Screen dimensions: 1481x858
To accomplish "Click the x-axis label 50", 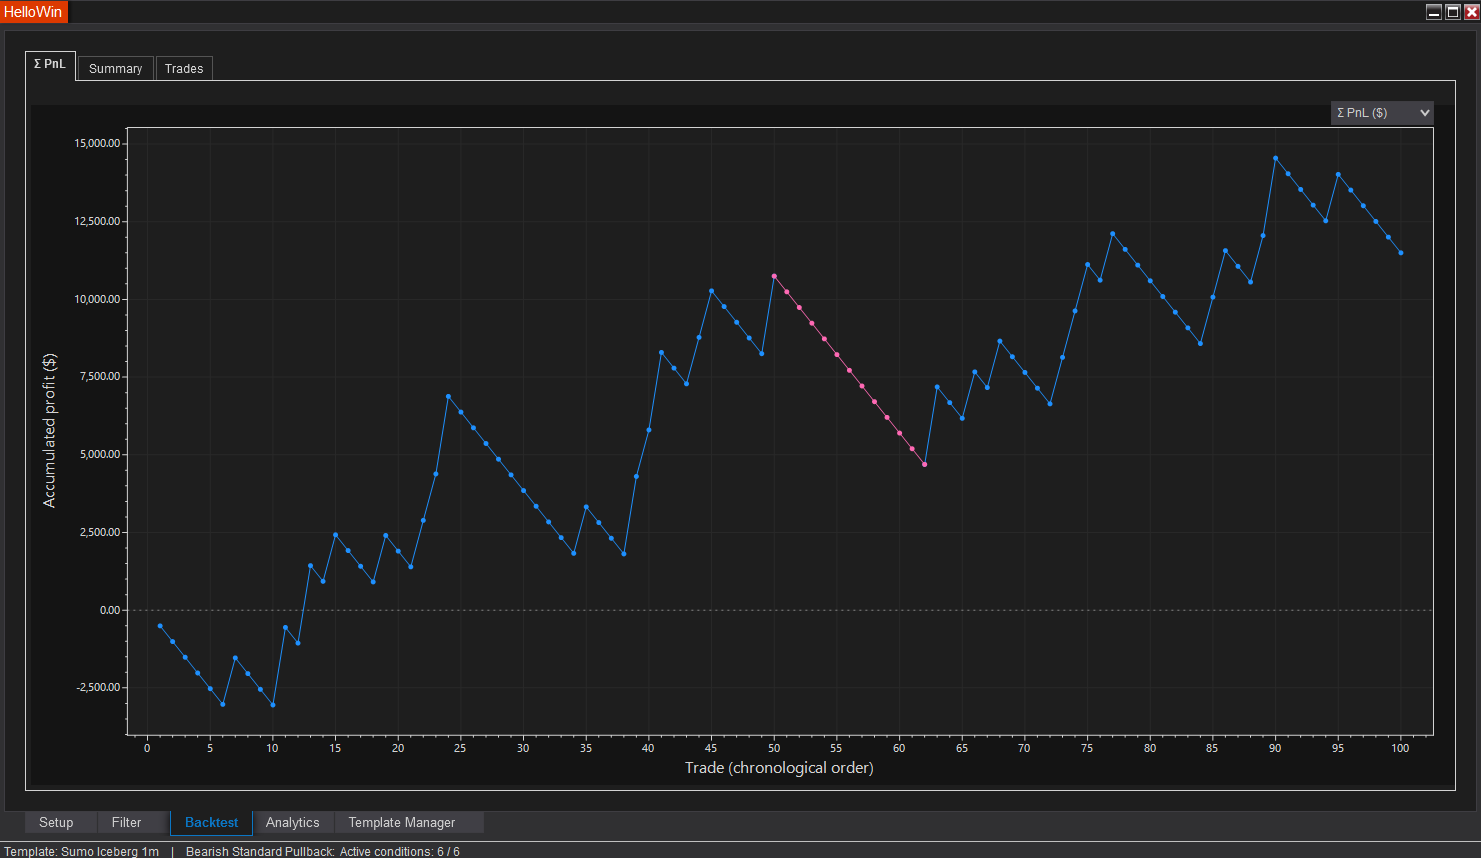I will 773,748.
